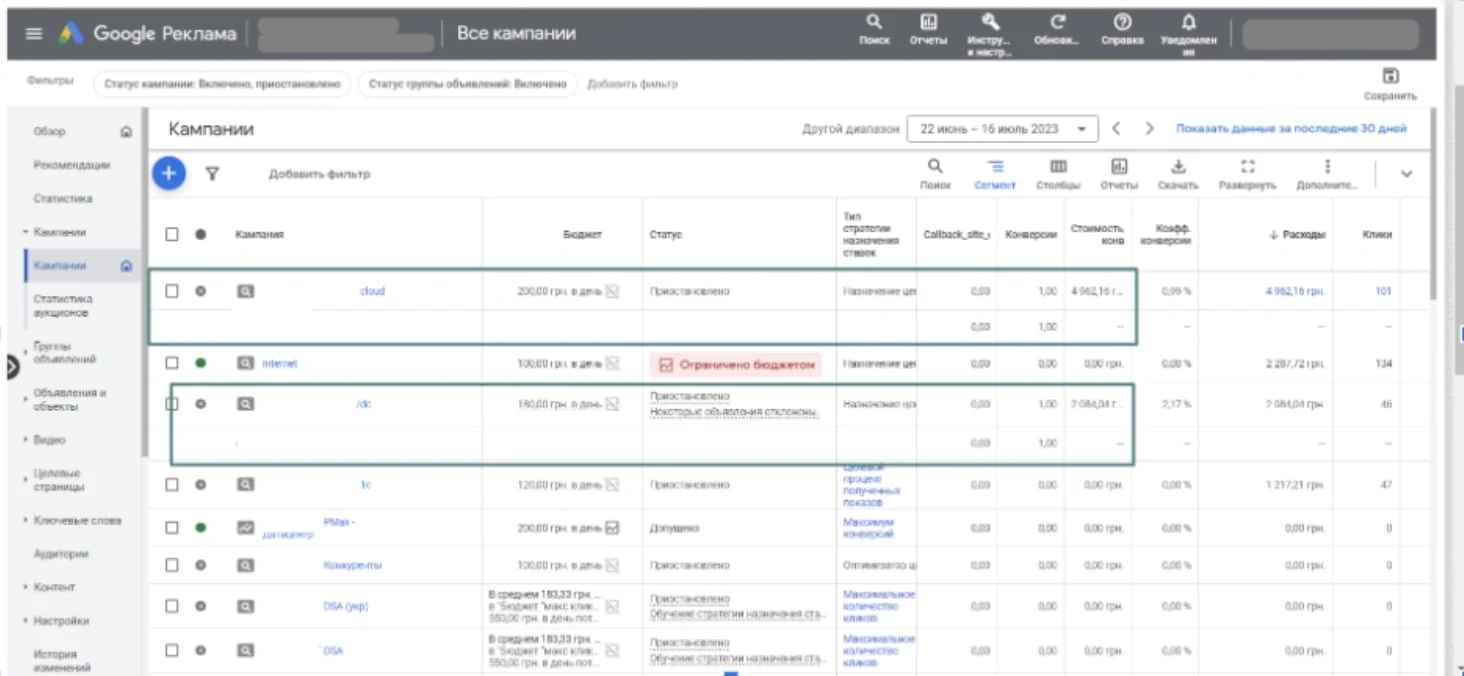
Task: Go to the next date range arrow
Action: pyautogui.click(x=1150, y=129)
